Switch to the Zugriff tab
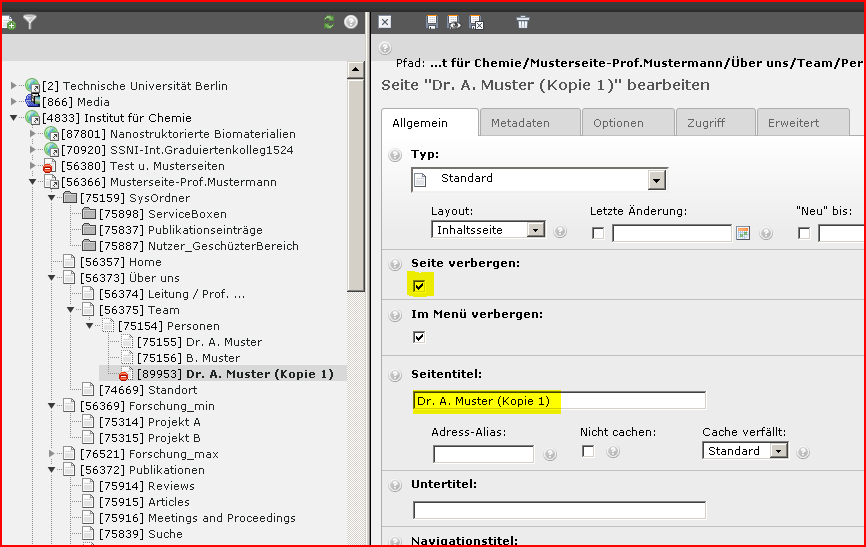Viewport: 866px width, 547px height. 706,123
